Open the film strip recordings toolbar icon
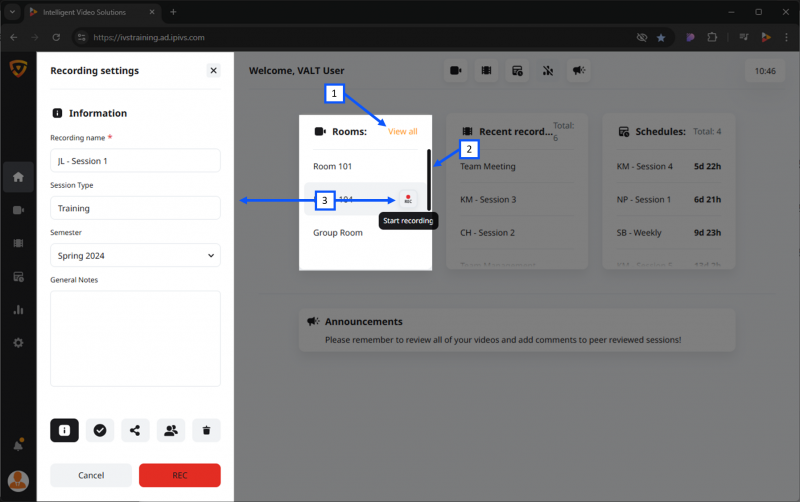This screenshot has width=800, height=502. point(486,70)
